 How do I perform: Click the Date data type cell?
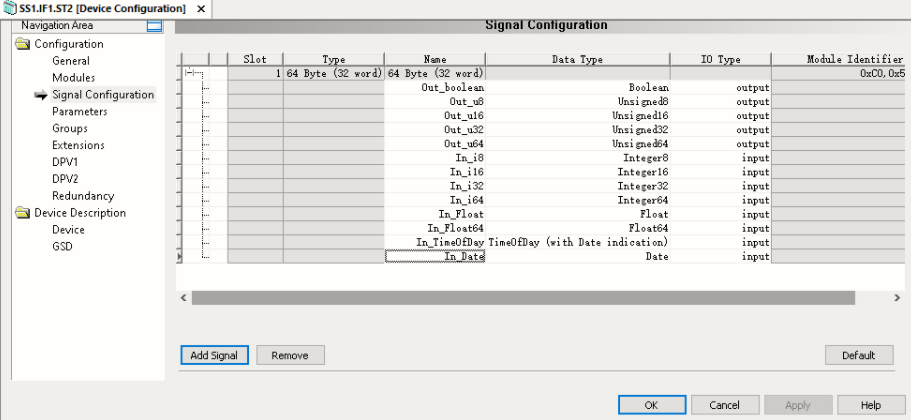tap(578, 256)
